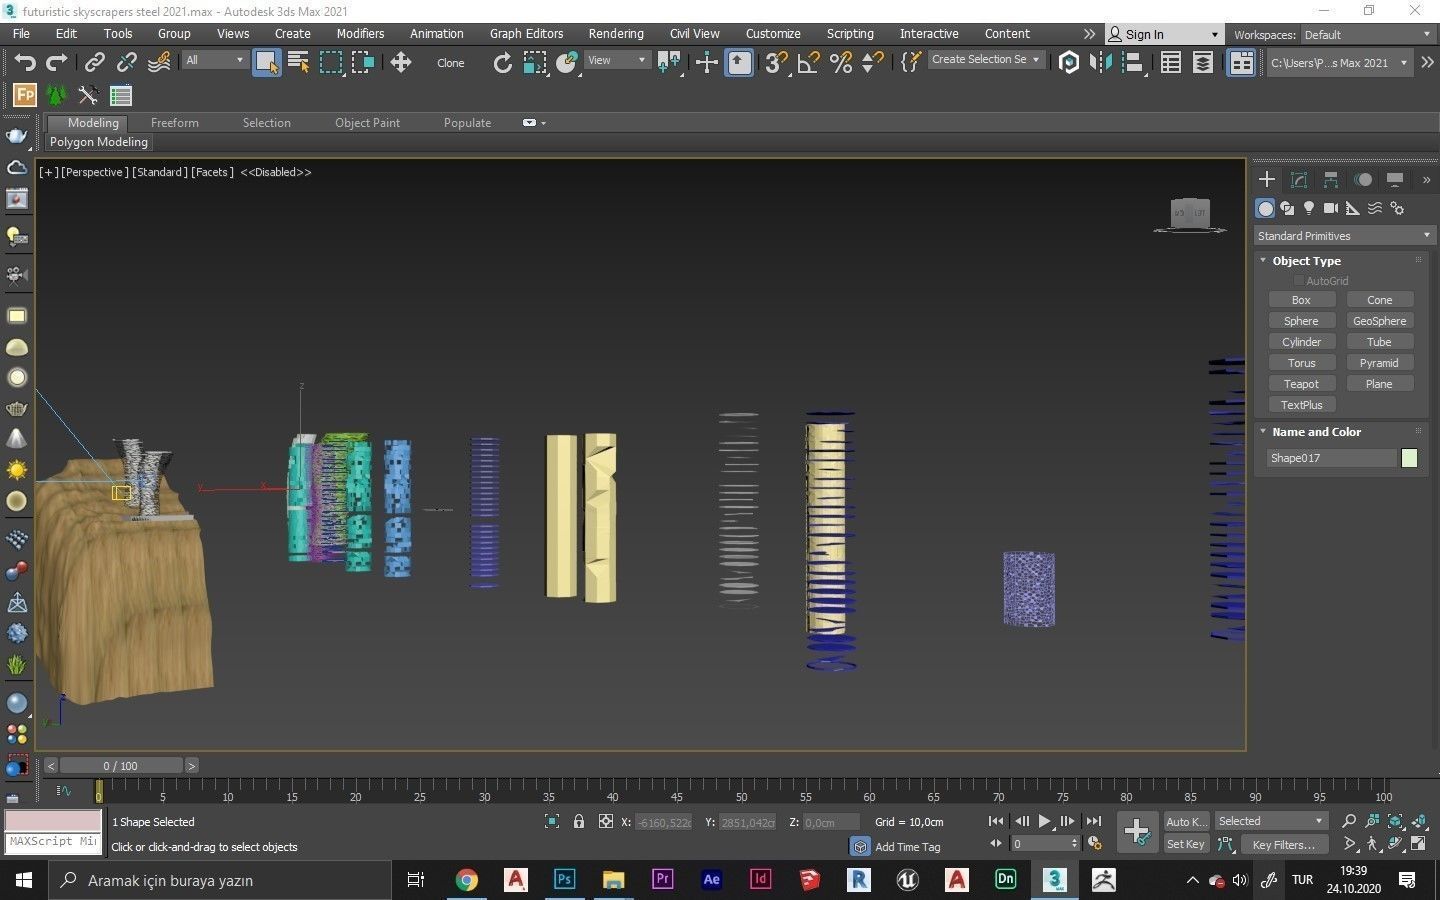Click the Sign In button
Viewport: 1440px width, 900px height.
click(1163, 35)
